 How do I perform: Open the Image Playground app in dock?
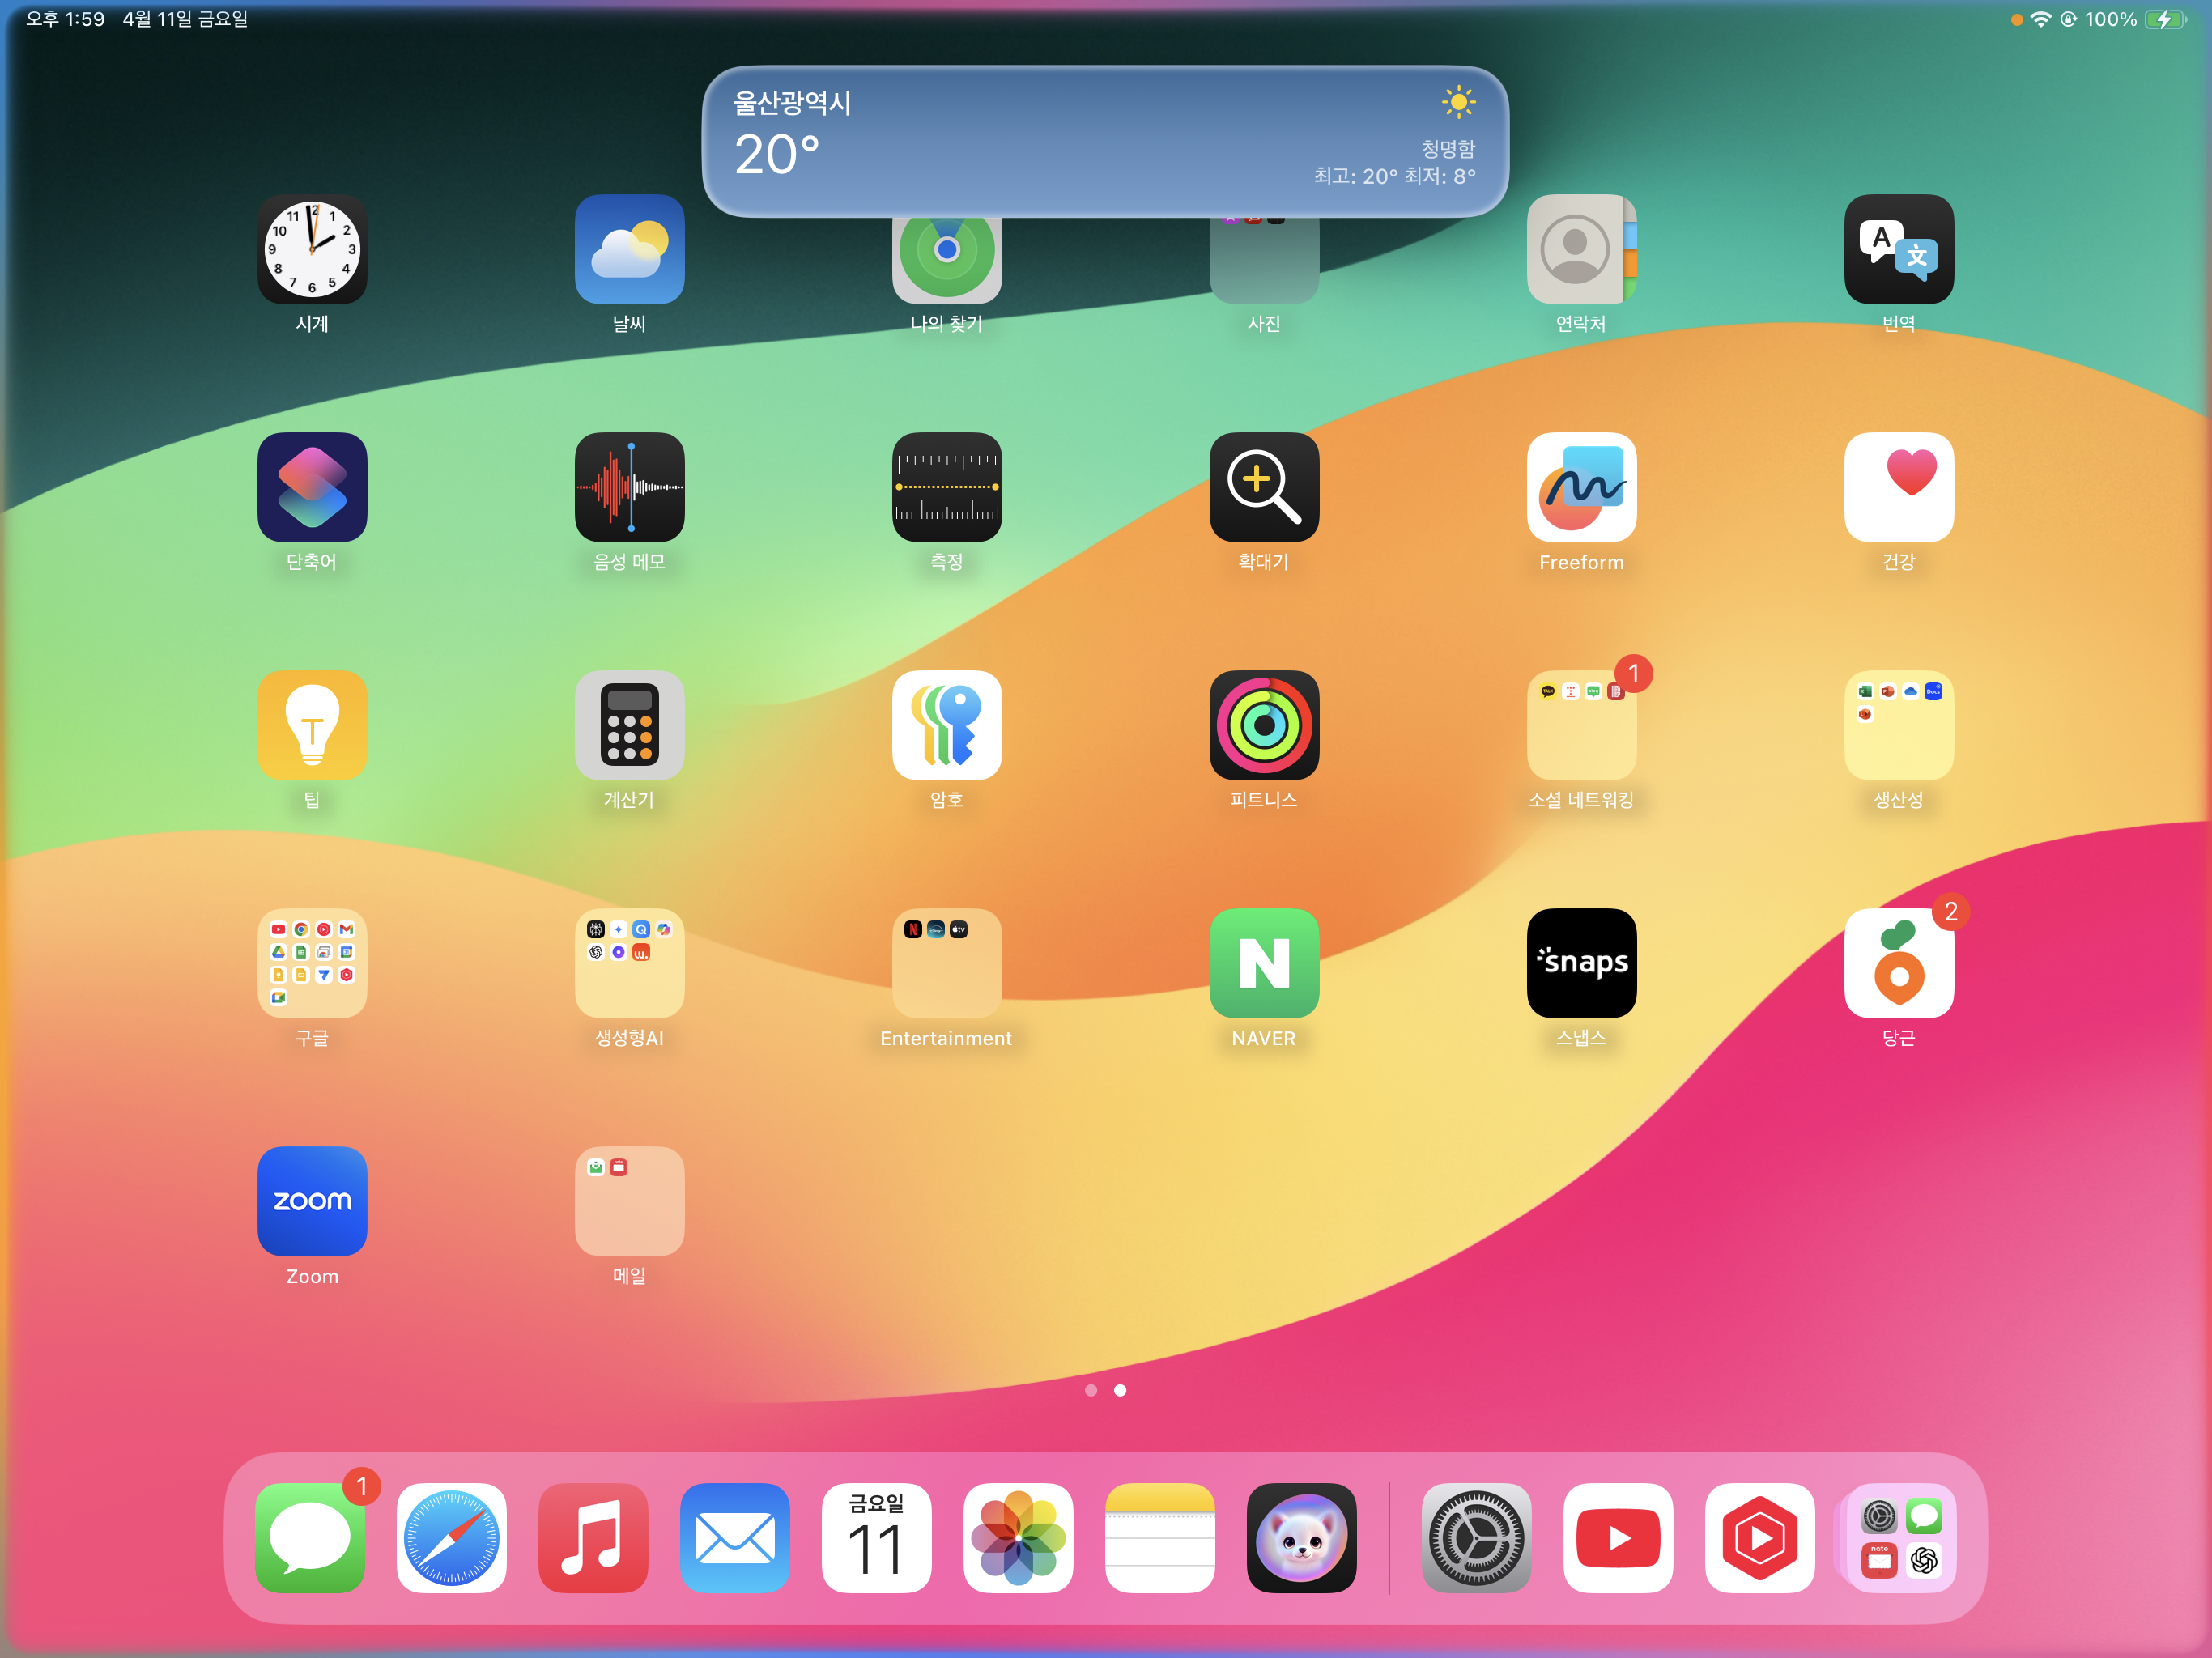(1301, 1537)
